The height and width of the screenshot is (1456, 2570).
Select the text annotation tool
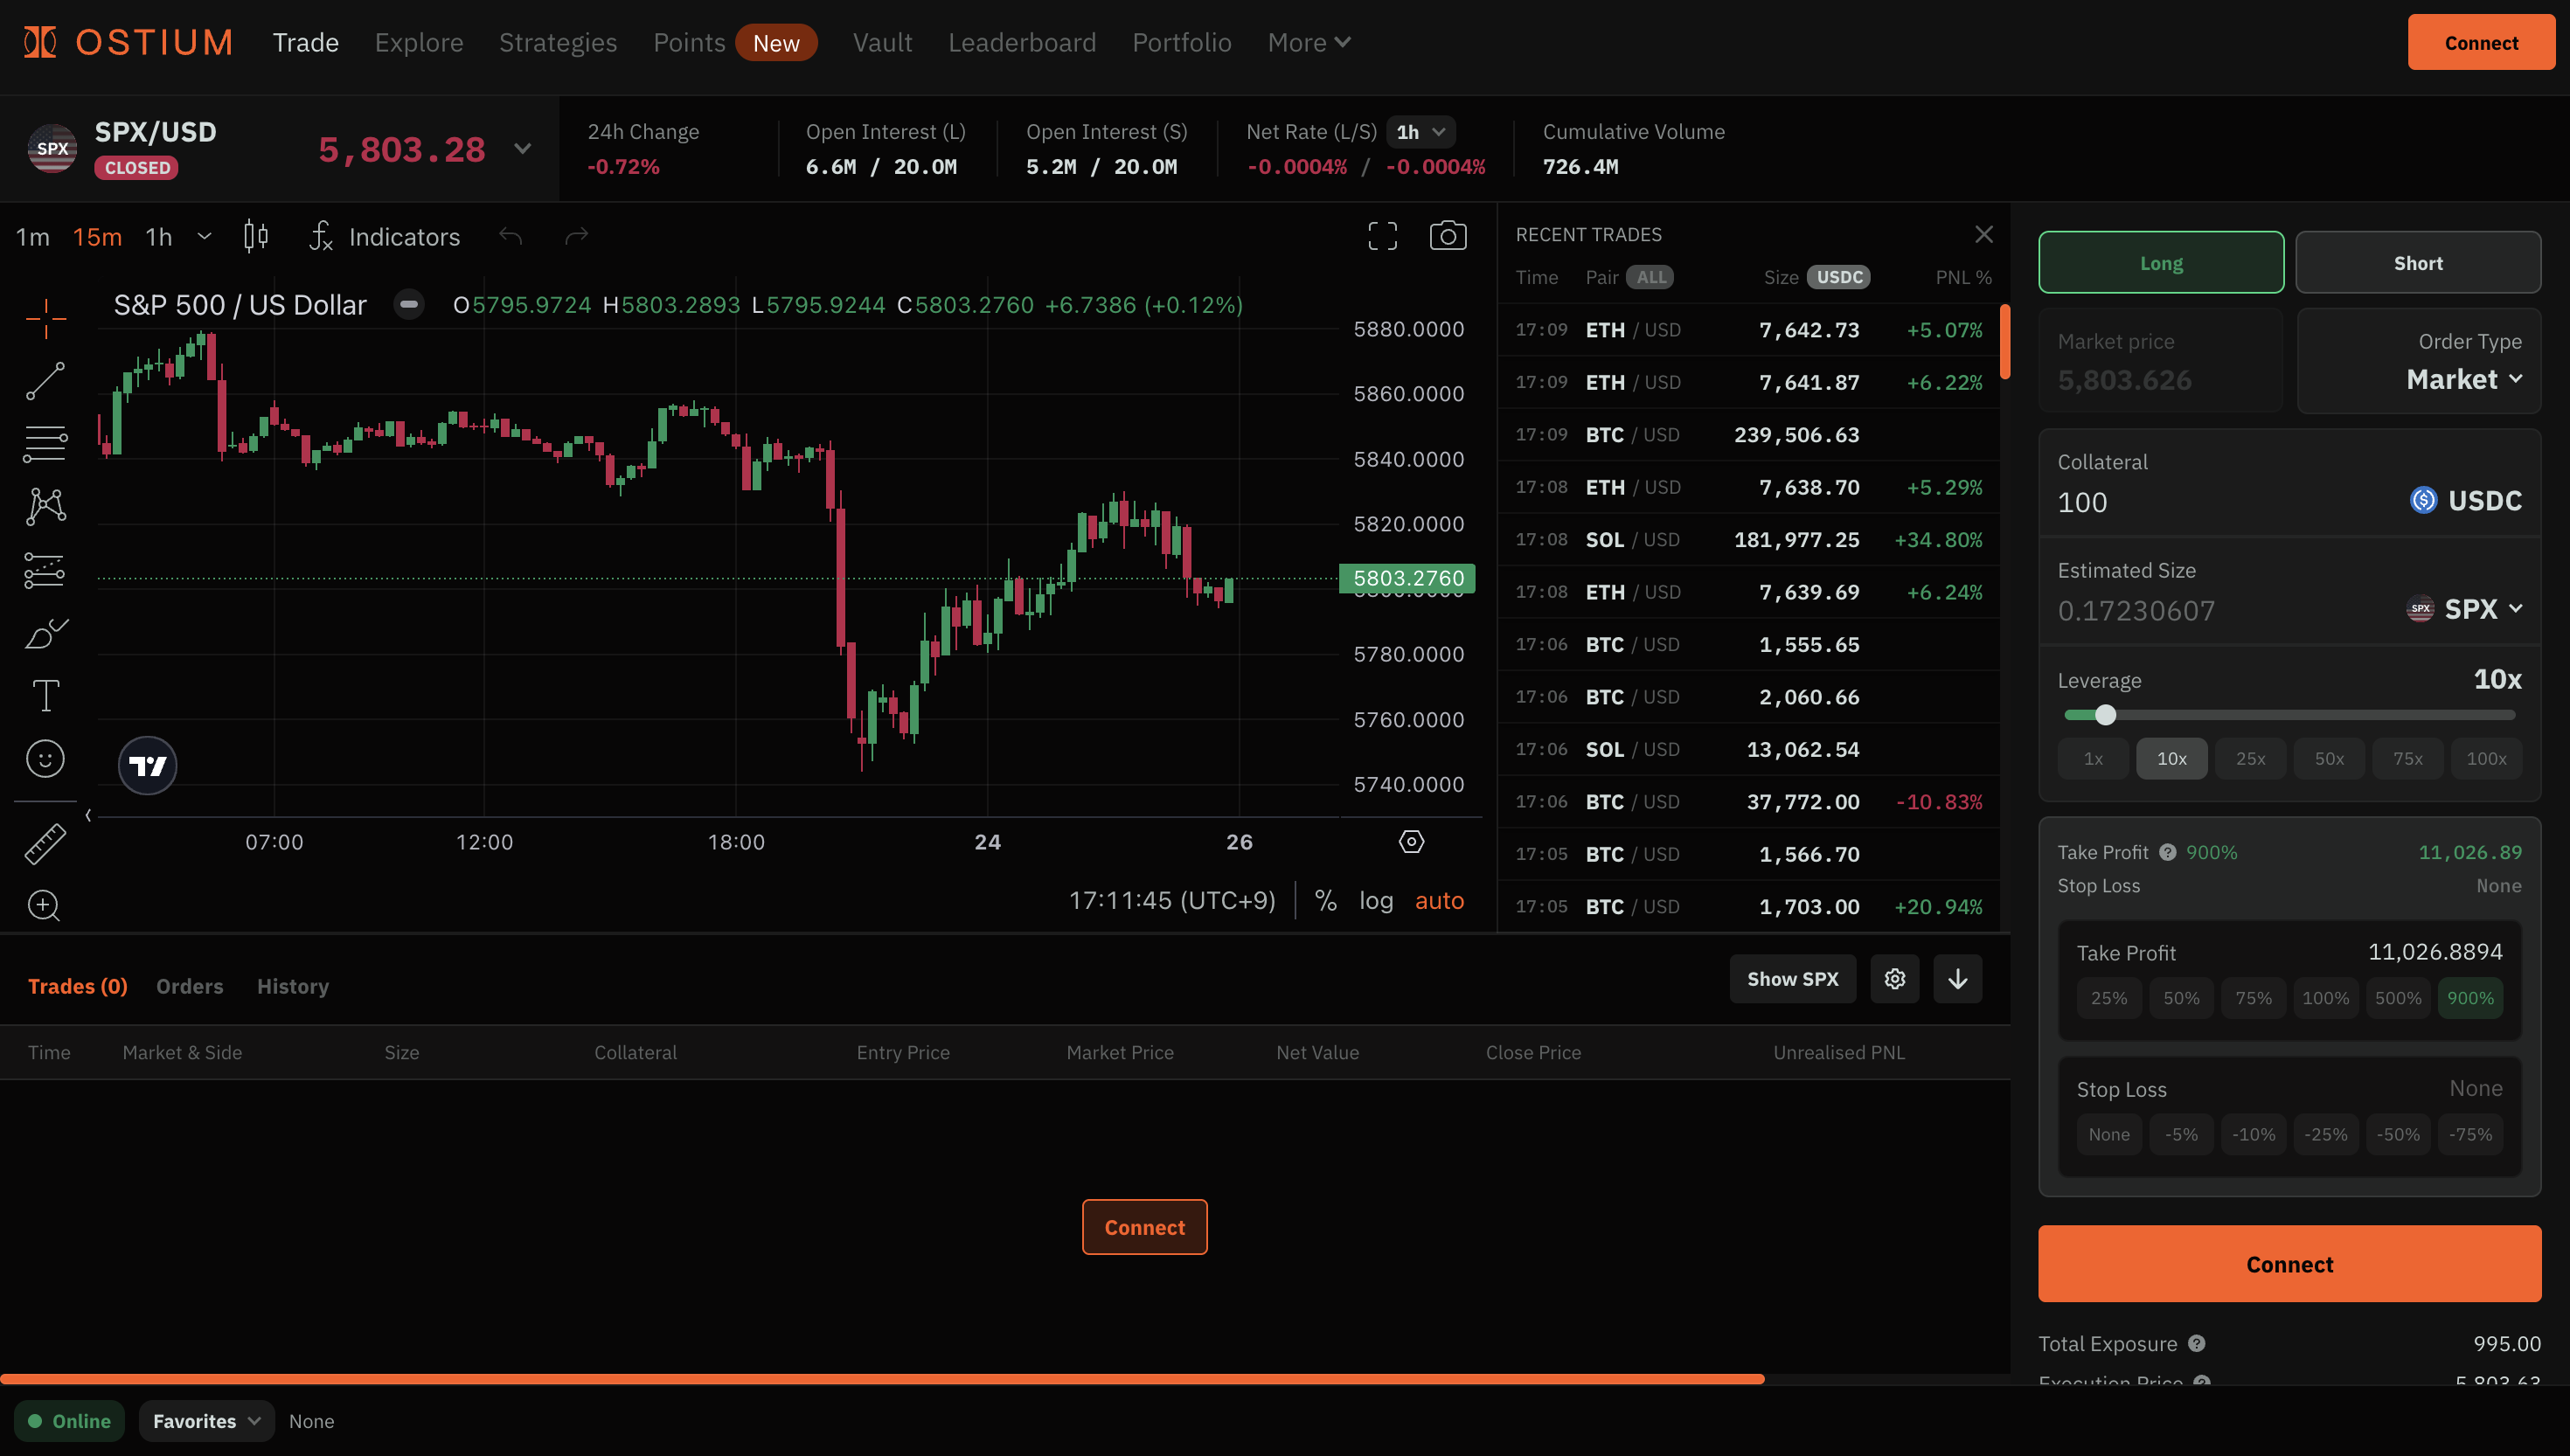click(45, 696)
